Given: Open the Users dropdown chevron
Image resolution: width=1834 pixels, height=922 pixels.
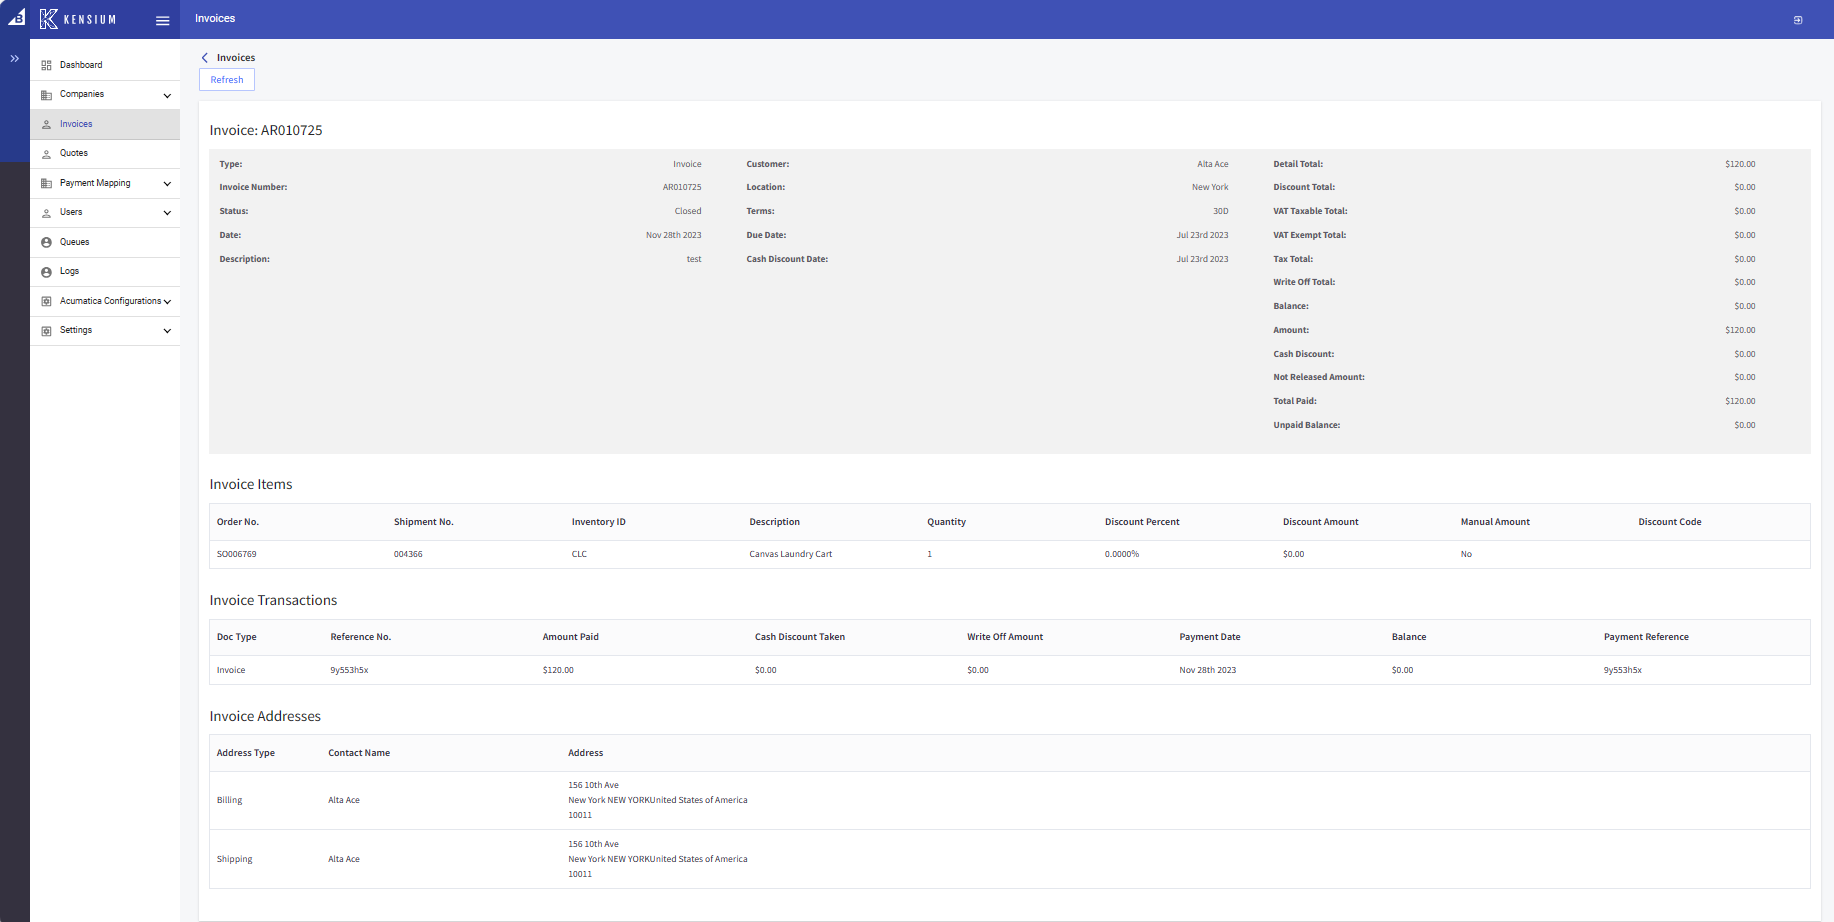Looking at the screenshot, I should tap(167, 212).
